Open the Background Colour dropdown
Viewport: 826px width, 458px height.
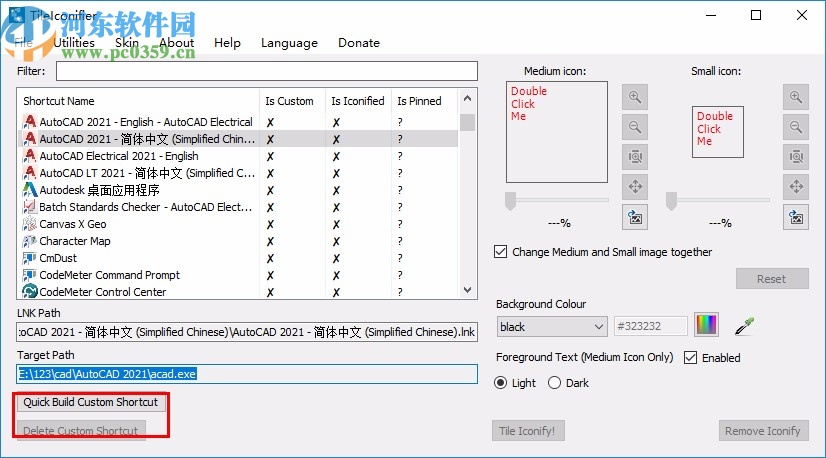pyautogui.click(x=552, y=327)
